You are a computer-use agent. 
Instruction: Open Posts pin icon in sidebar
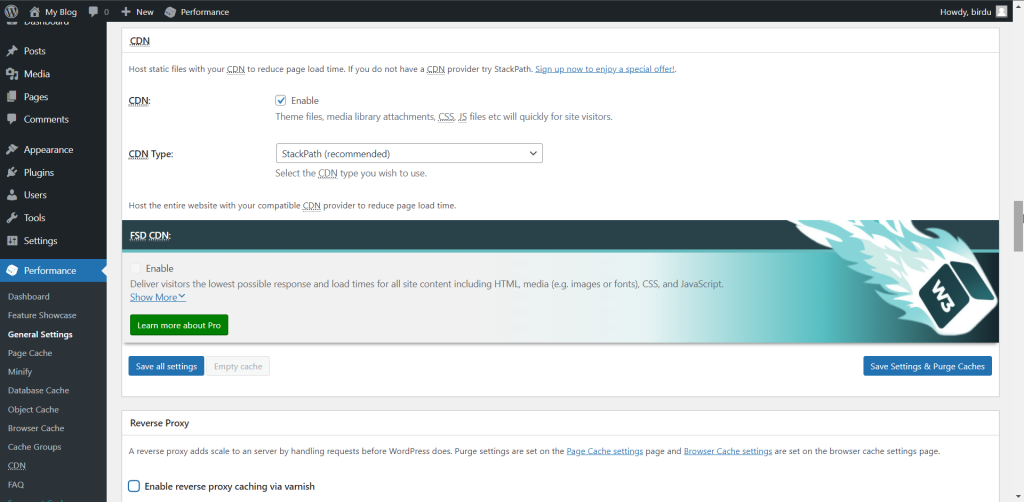point(12,51)
